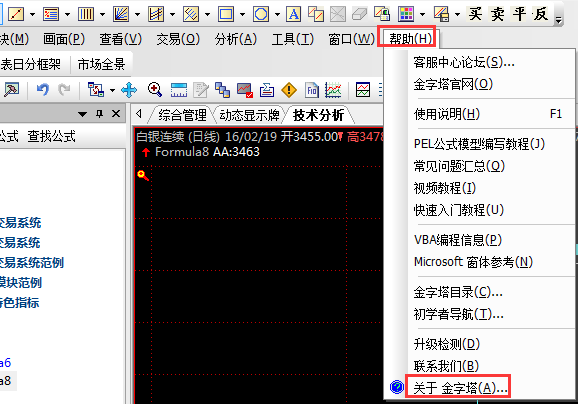This screenshot has height=404, width=578.
Task: Select the vertical cycle lines tool
Action: coord(86,14)
